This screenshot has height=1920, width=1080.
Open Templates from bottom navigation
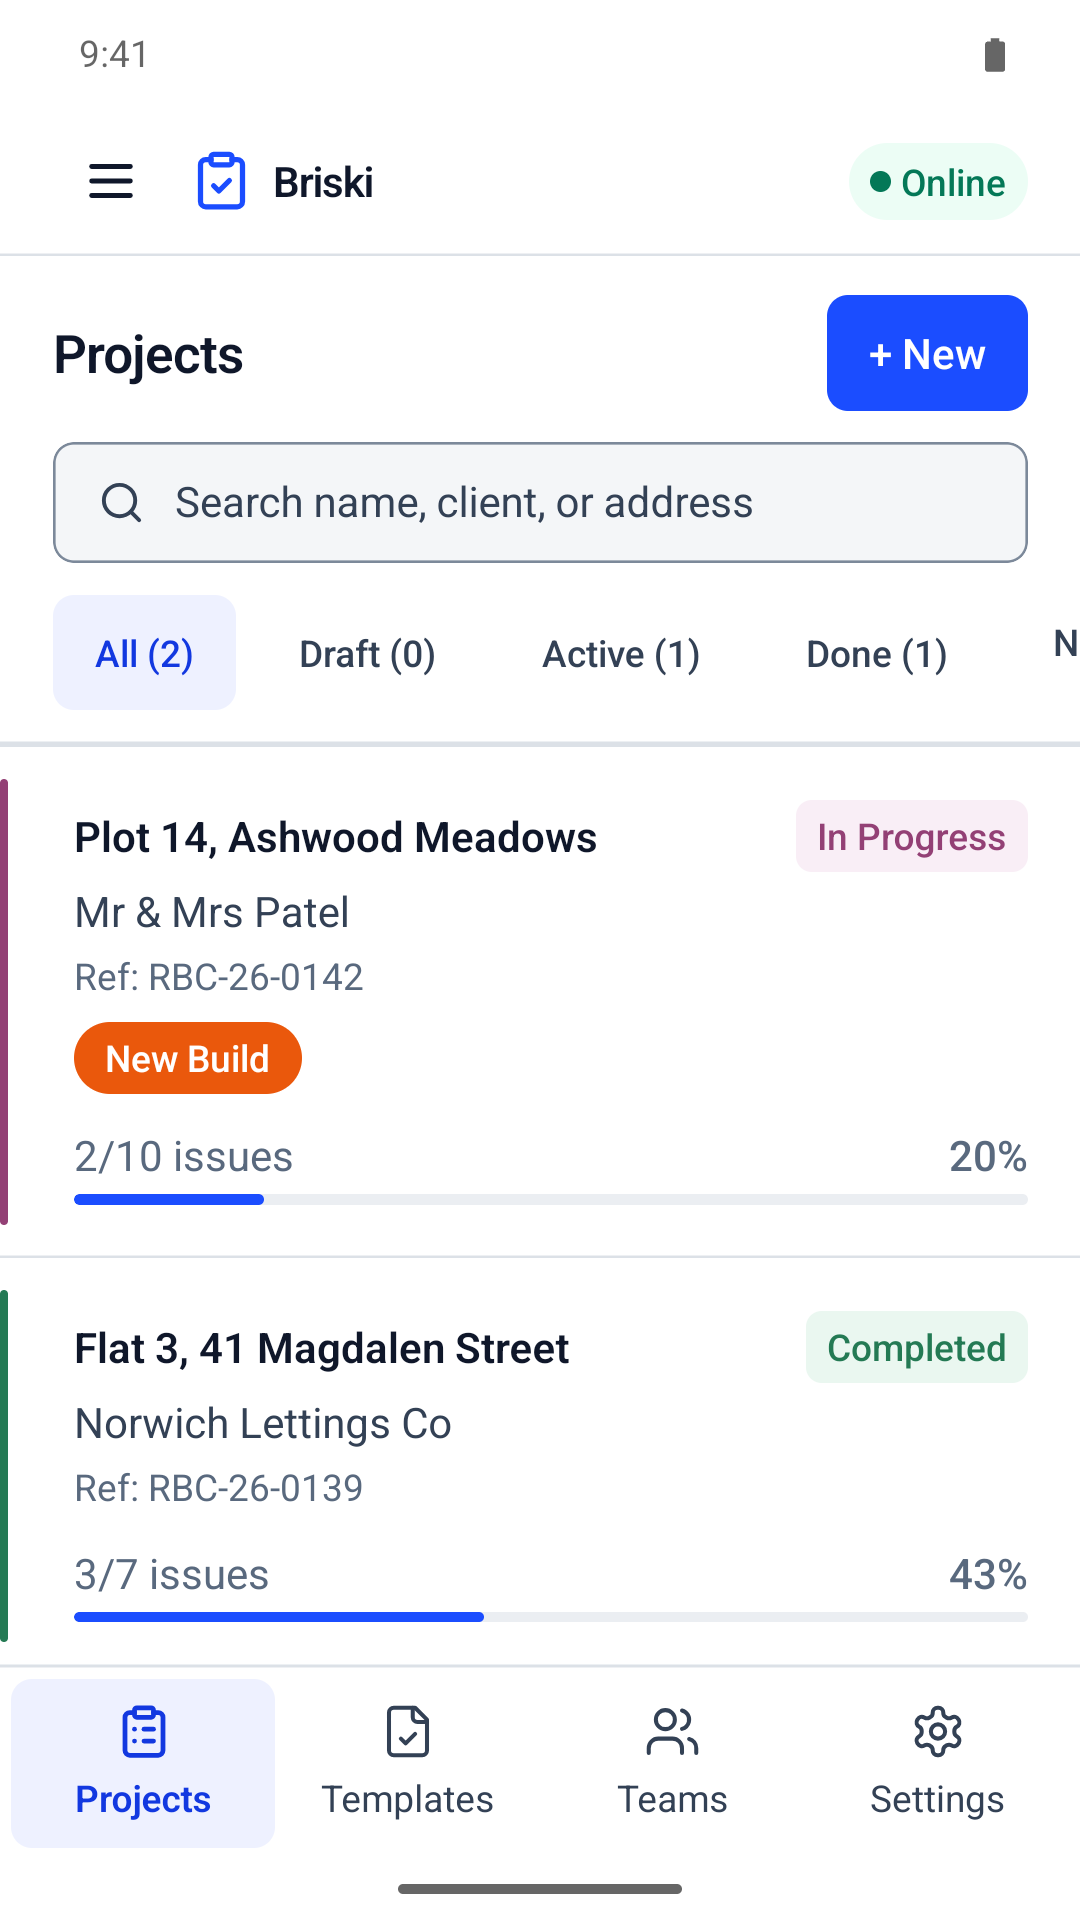tap(407, 1763)
